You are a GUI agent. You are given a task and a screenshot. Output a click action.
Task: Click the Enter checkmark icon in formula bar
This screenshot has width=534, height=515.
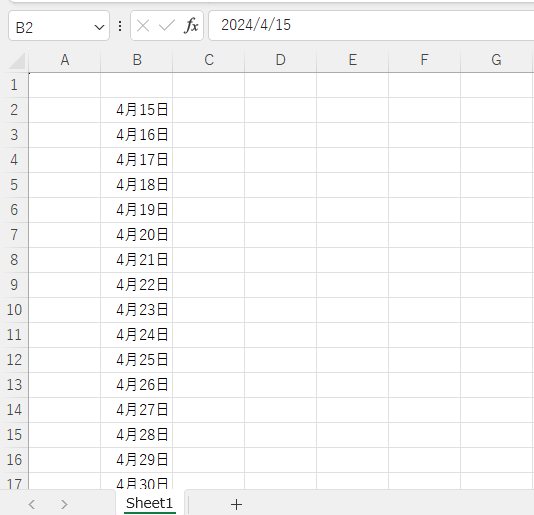[167, 26]
